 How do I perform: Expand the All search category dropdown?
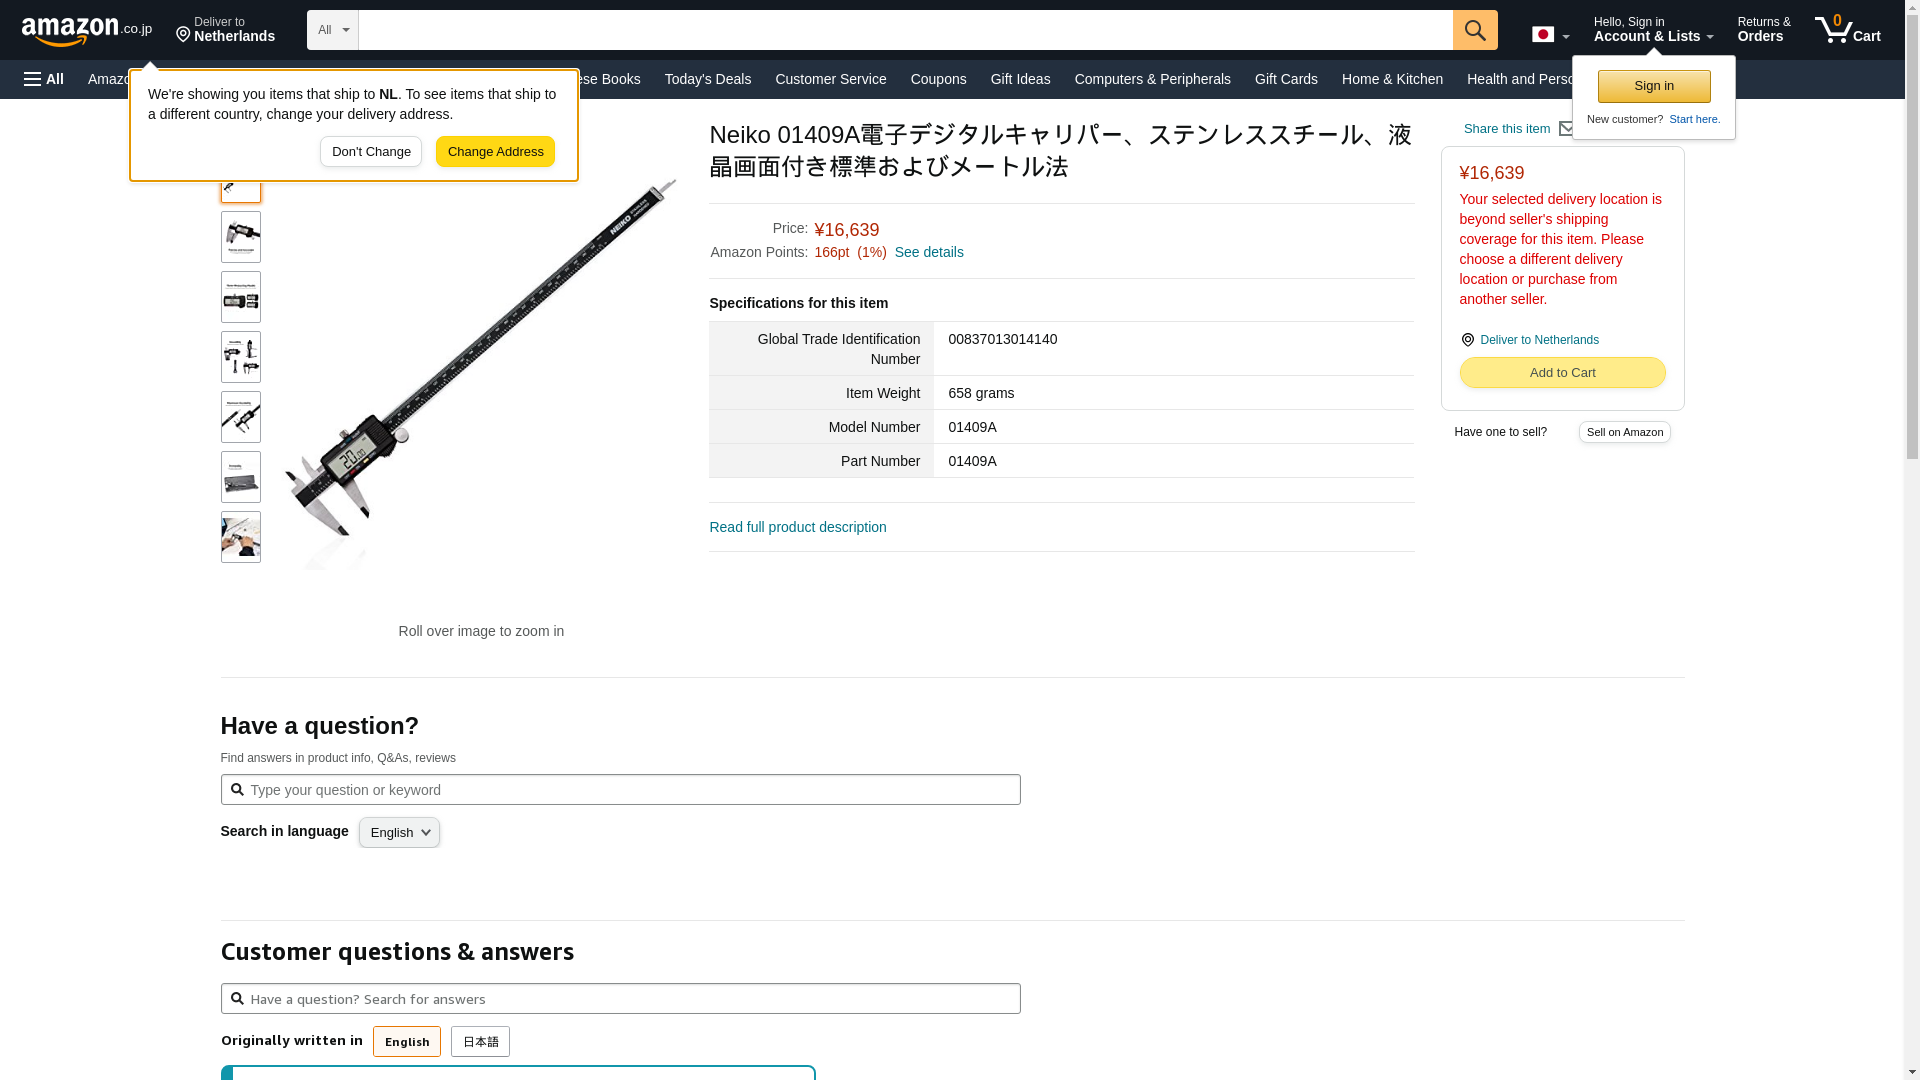[332, 30]
